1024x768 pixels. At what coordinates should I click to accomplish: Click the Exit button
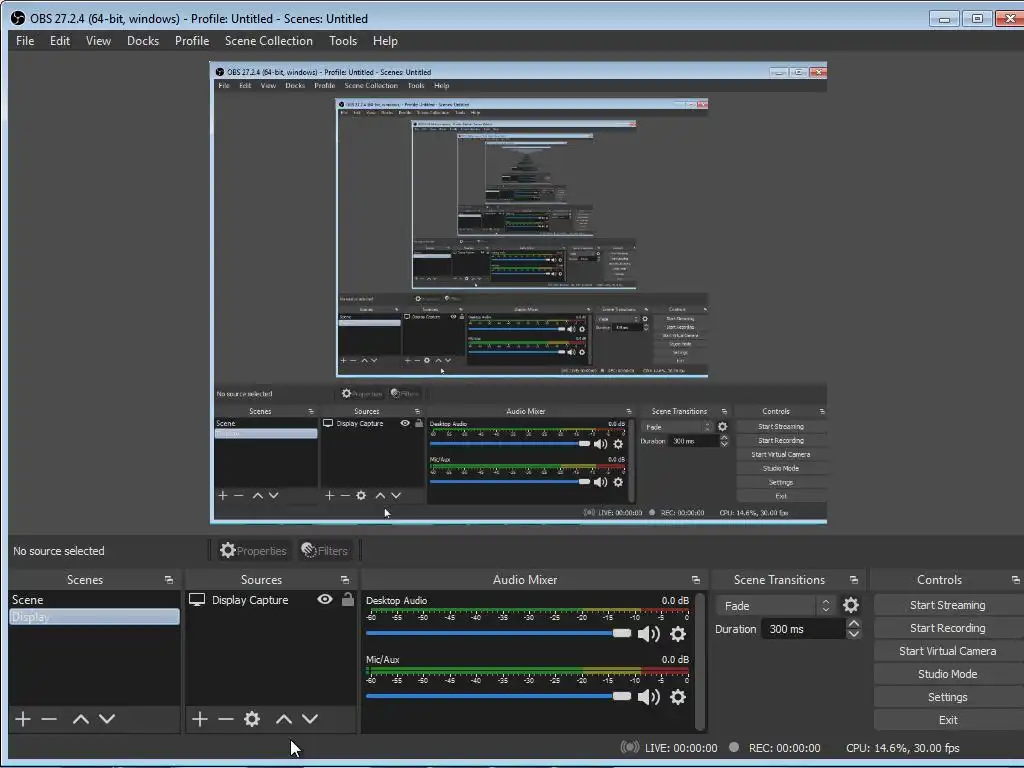(948, 720)
